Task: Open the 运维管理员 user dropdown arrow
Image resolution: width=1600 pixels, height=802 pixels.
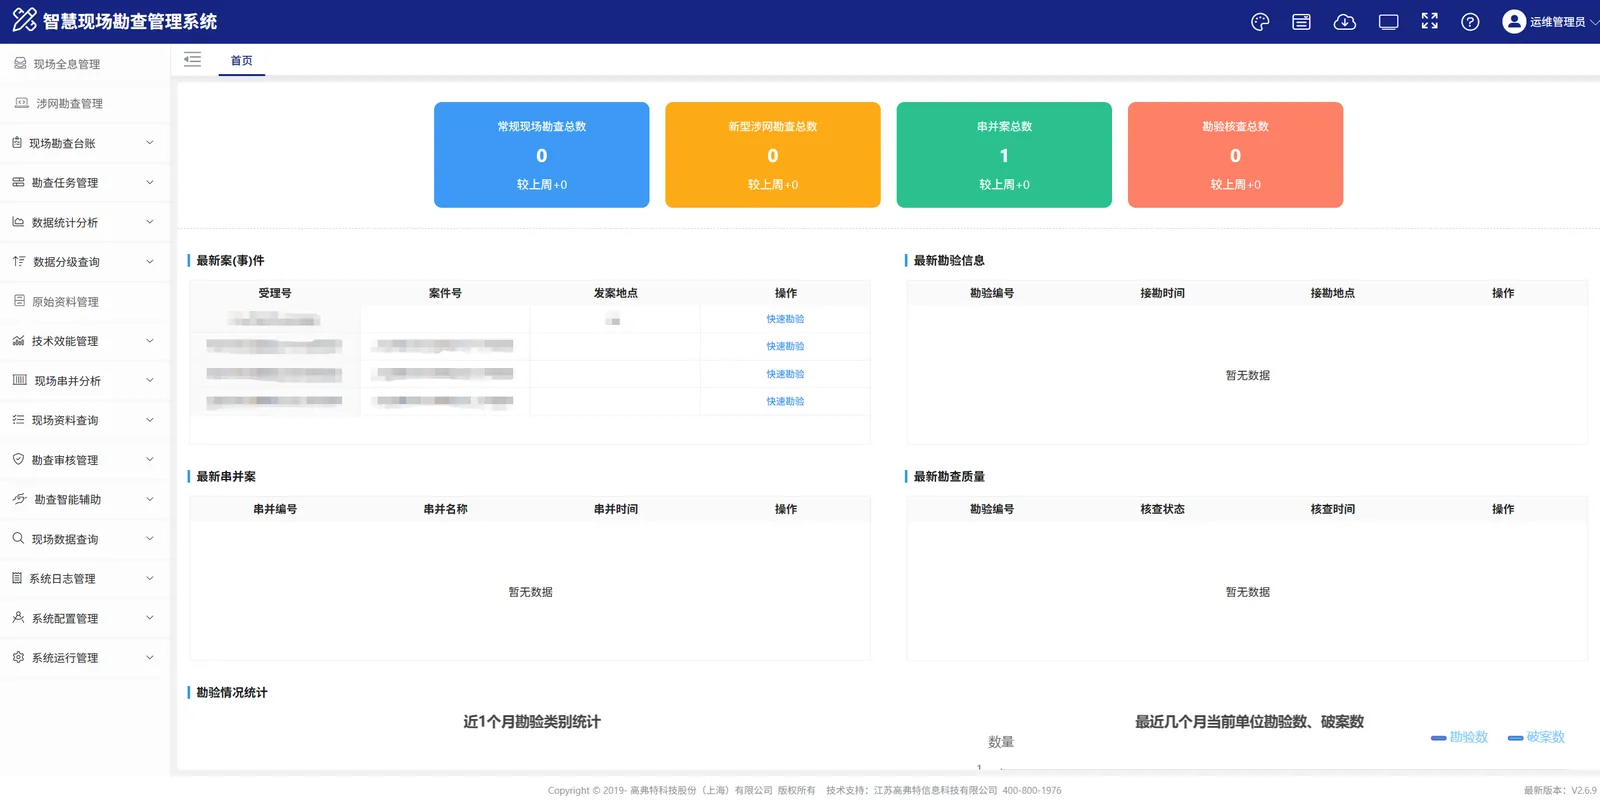Action: pos(1594,22)
